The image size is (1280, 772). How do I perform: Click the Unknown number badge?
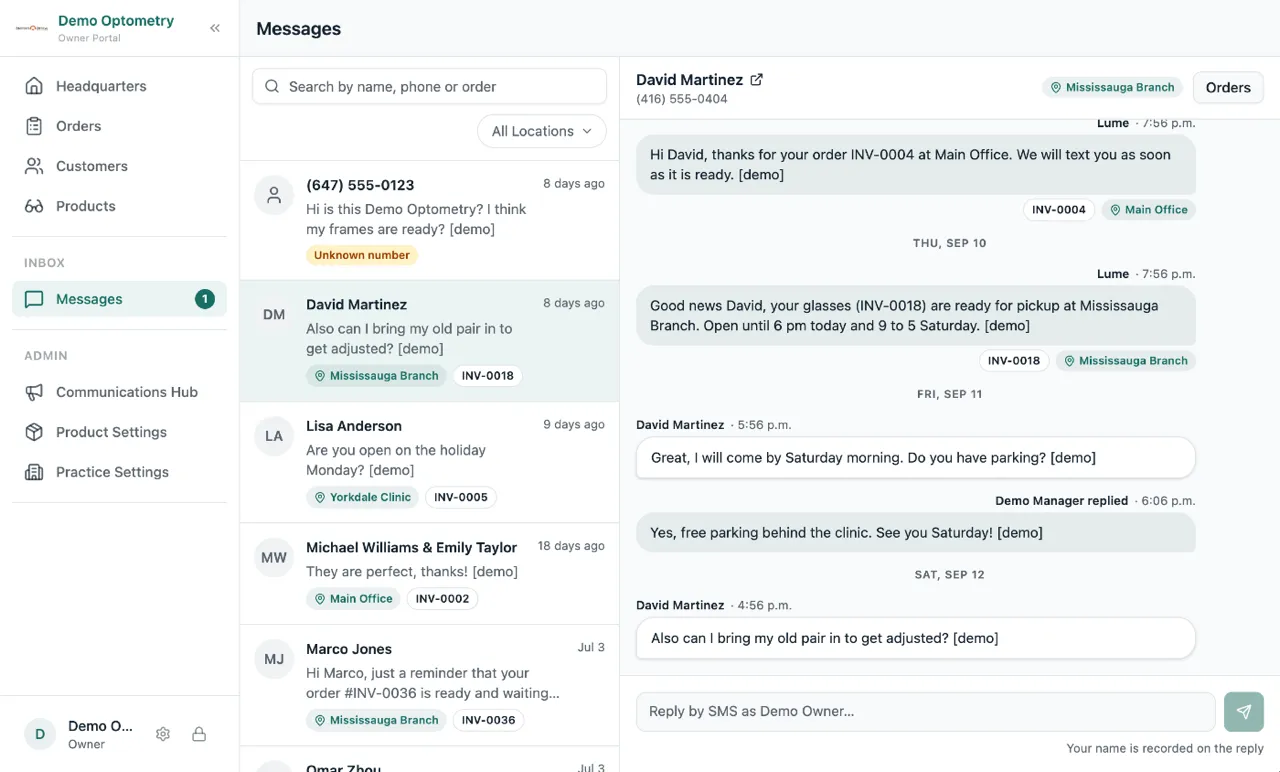click(x=362, y=255)
